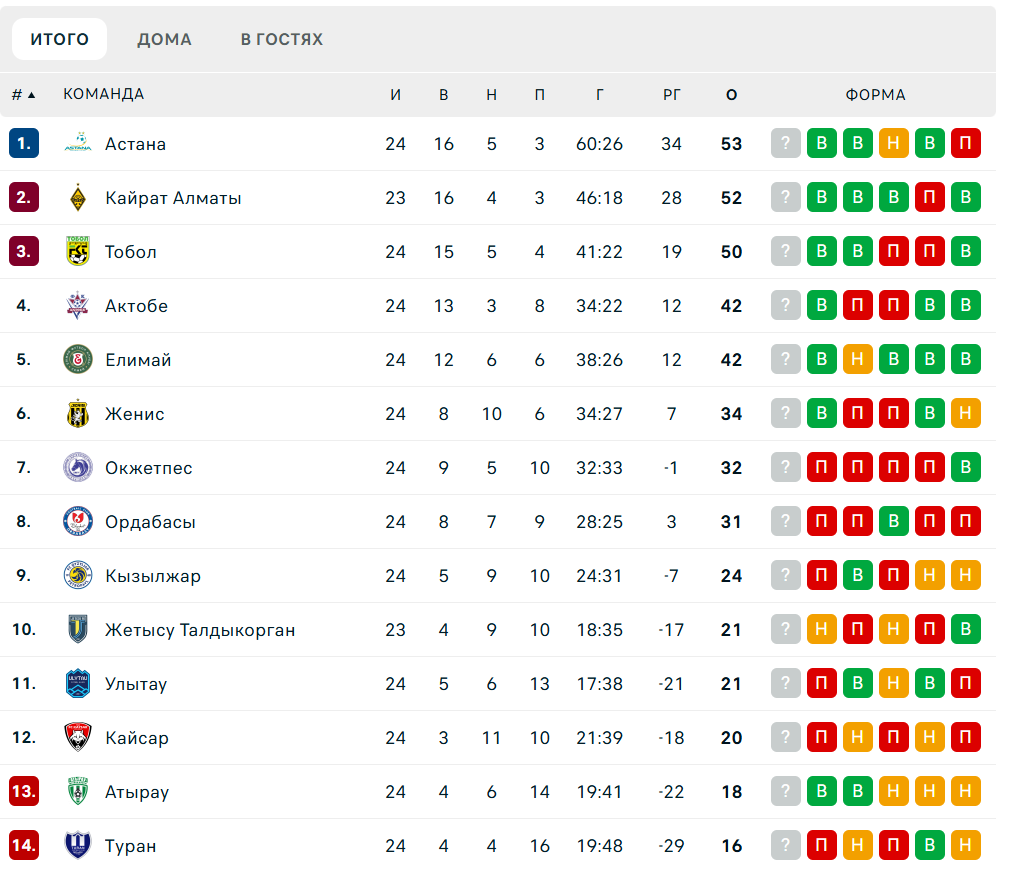Click the Кайсар wolf crest icon
The image size is (1014, 872).
tap(78, 737)
